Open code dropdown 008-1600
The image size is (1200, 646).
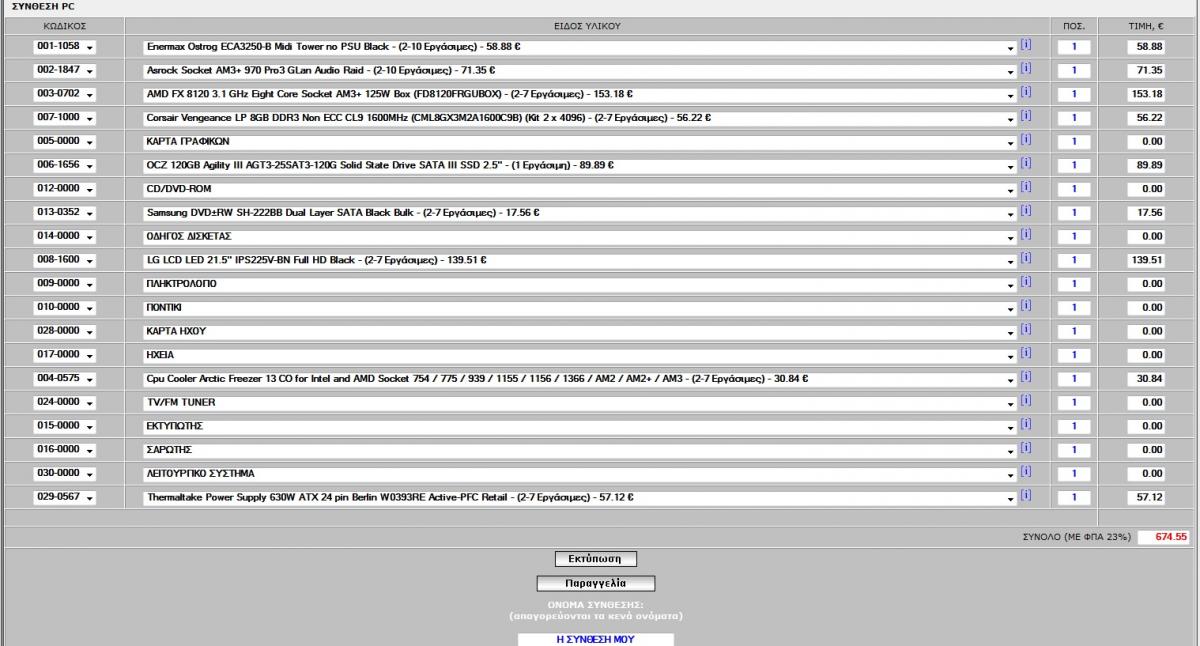64,260
